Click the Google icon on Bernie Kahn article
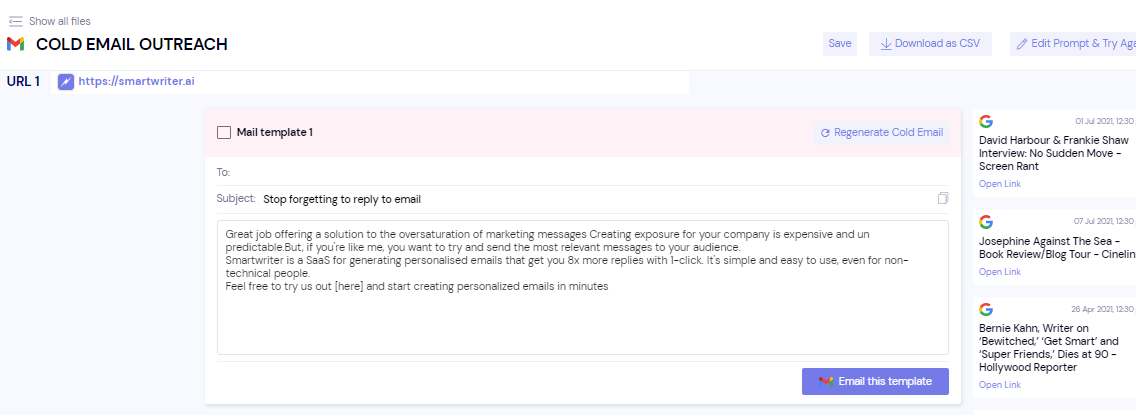The image size is (1136, 415). coord(986,309)
